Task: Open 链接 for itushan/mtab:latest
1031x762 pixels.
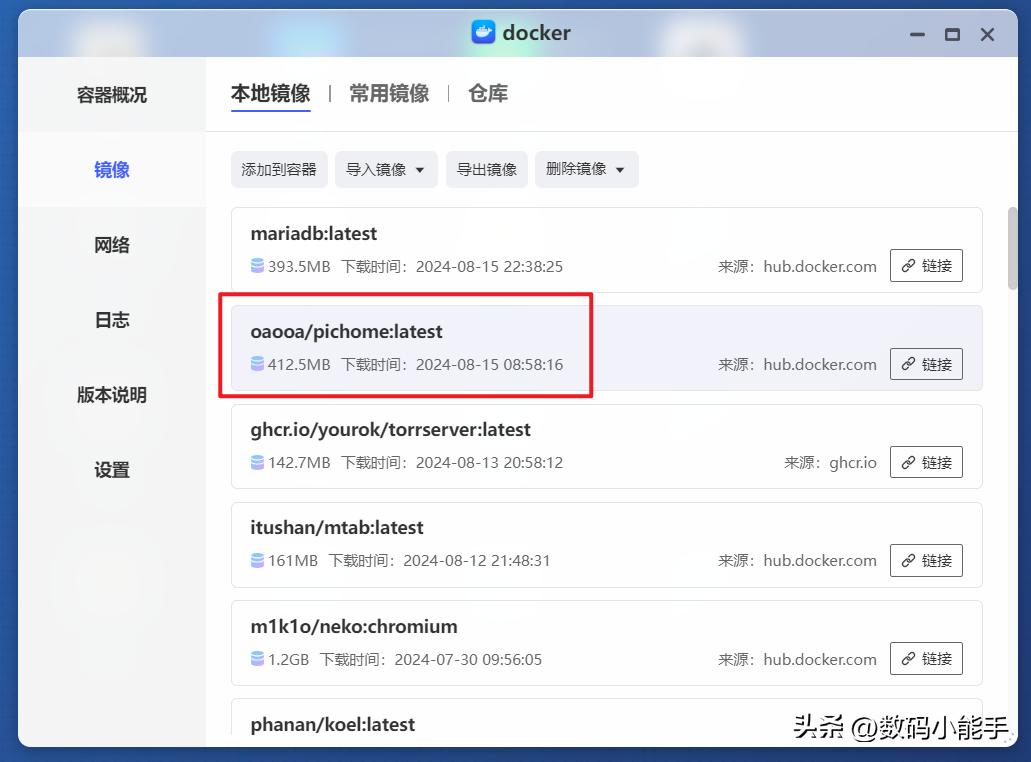Action: pyautogui.click(x=926, y=560)
